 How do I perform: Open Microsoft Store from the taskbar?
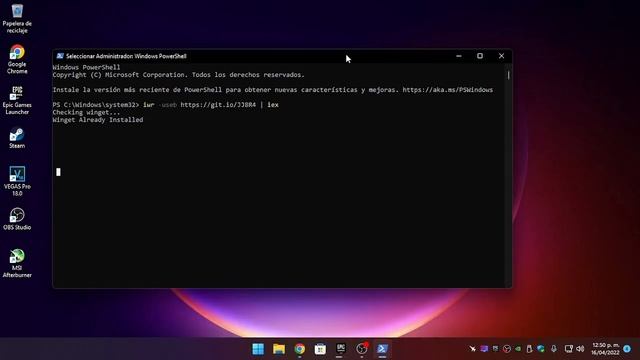point(320,349)
